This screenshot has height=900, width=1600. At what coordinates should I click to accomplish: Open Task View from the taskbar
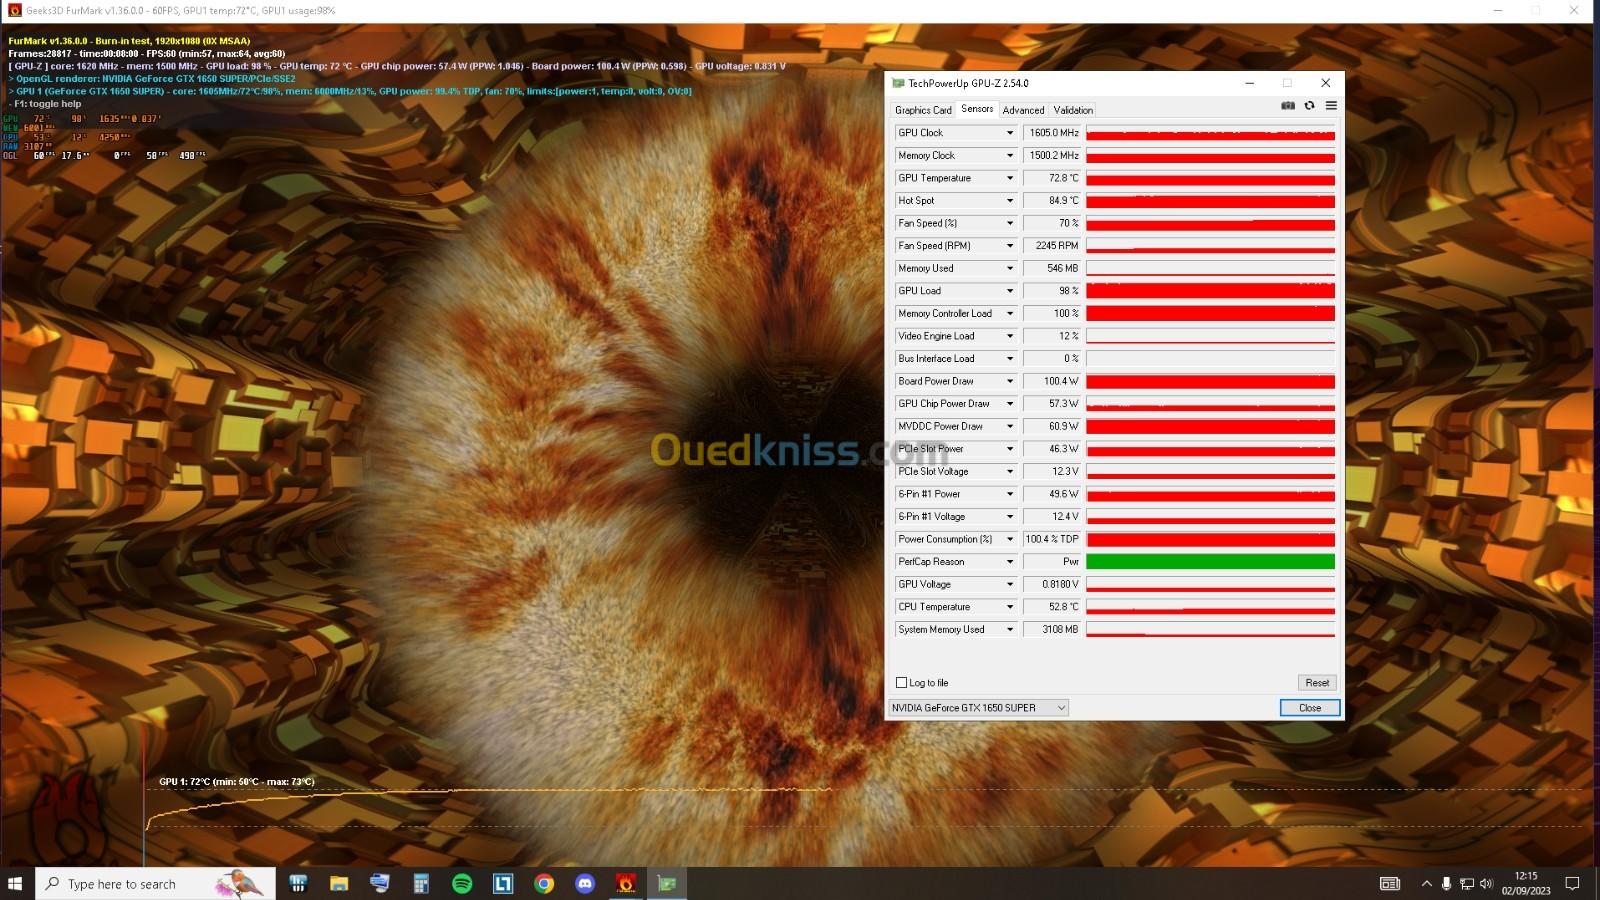[x=297, y=883]
